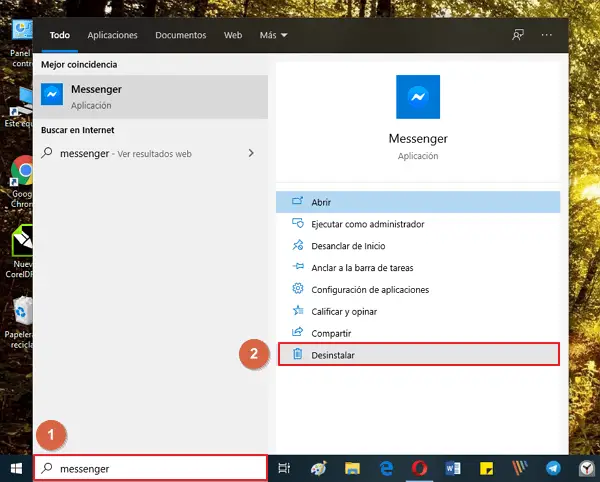Image resolution: width=600 pixels, height=482 pixels.
Task: Expand web results with the chevron arrow
Action: [x=251, y=153]
